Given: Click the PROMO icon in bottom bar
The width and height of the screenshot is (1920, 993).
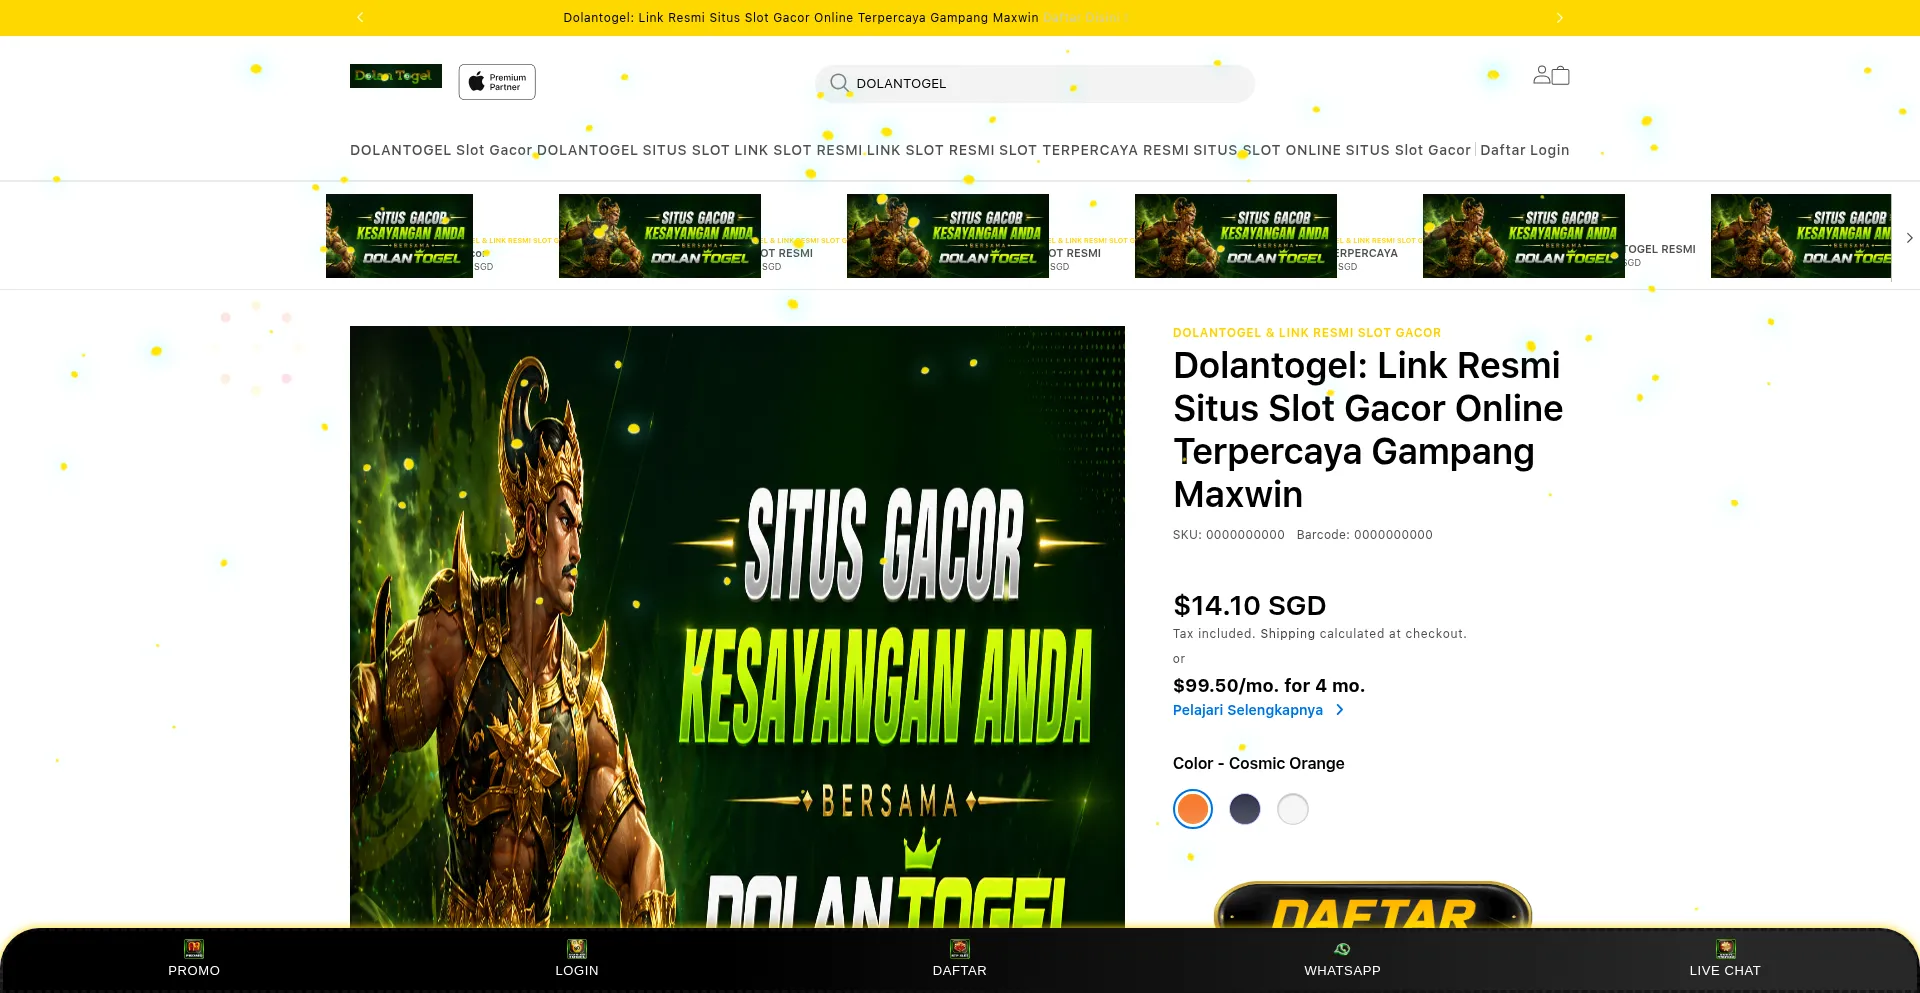Looking at the screenshot, I should [x=194, y=948].
